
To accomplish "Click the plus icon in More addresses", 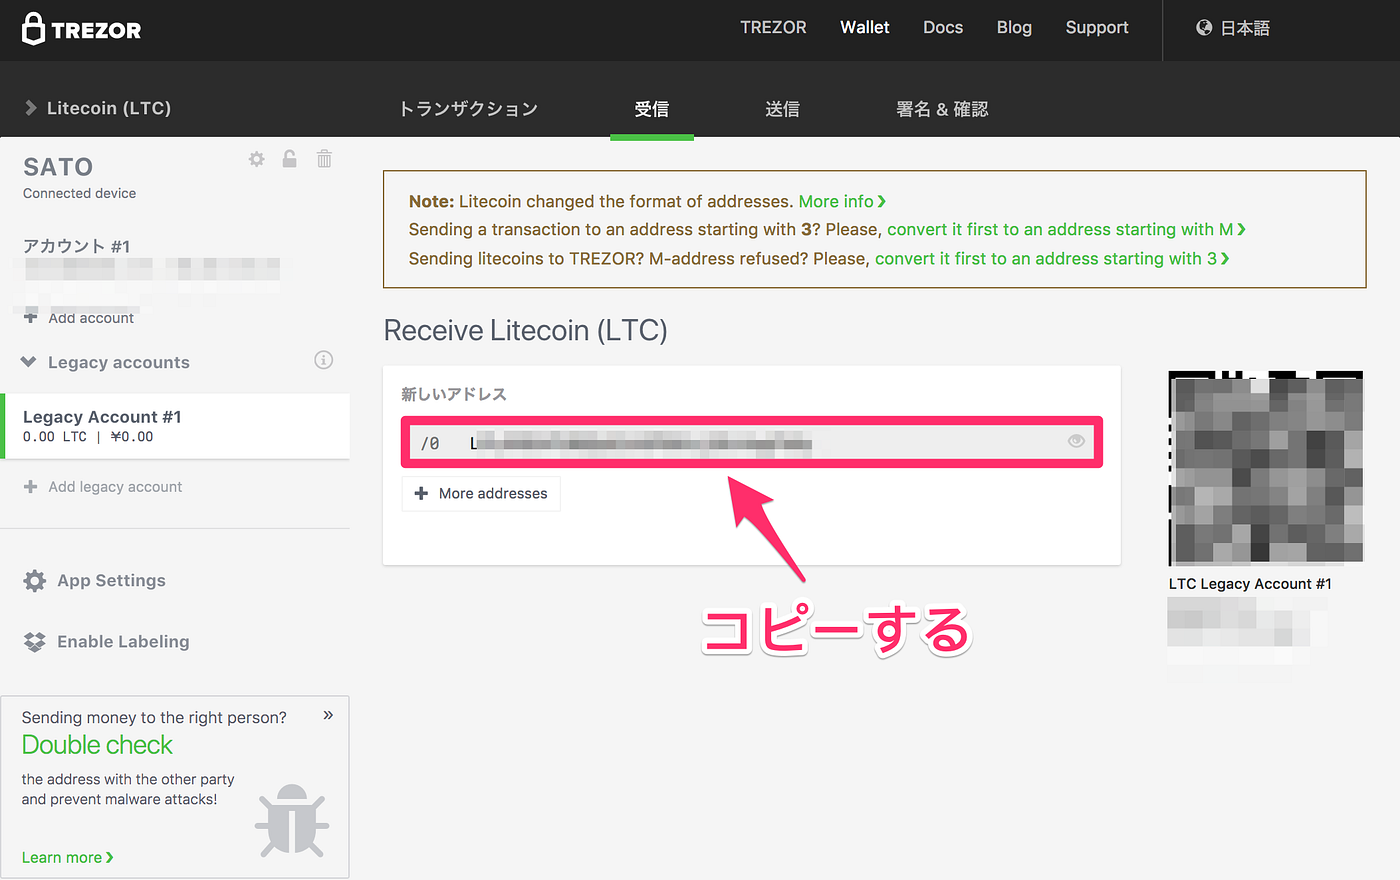I will pos(421,494).
